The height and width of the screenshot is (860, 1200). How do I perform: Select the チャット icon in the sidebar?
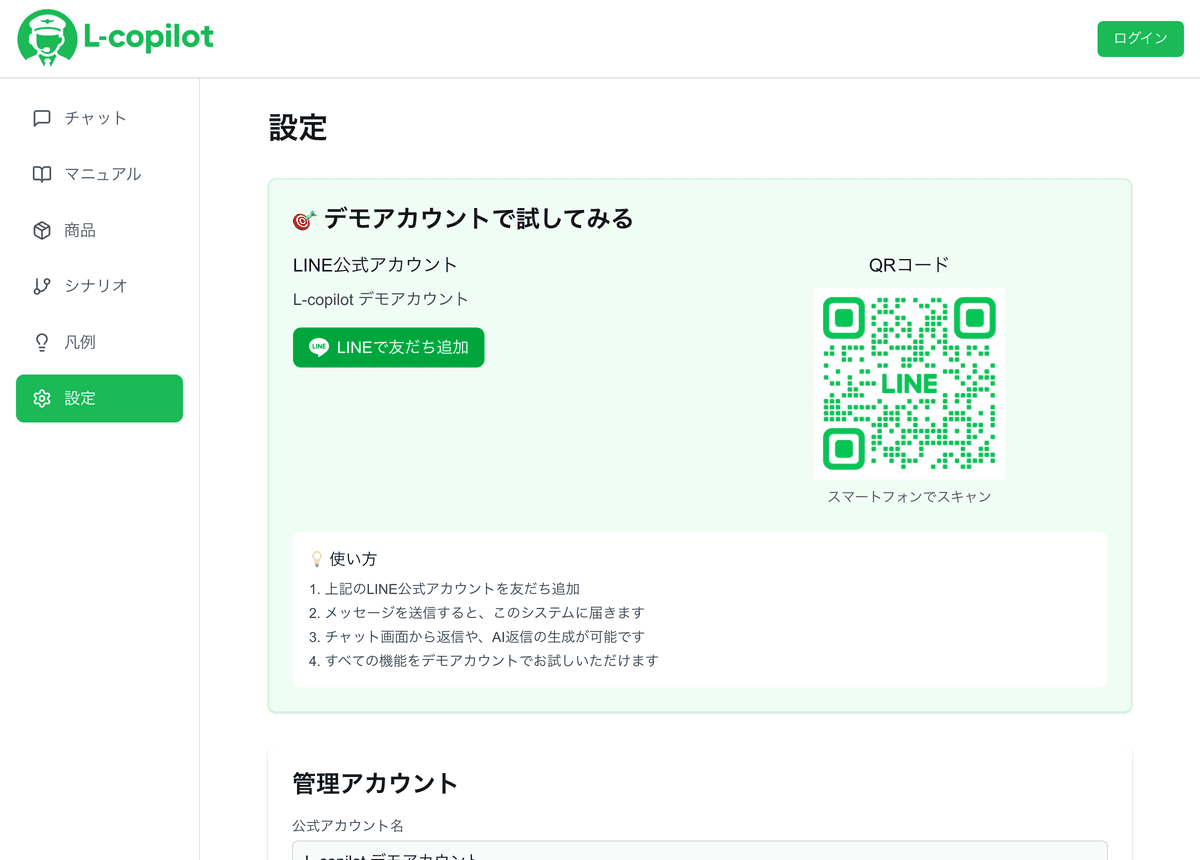pyautogui.click(x=40, y=118)
